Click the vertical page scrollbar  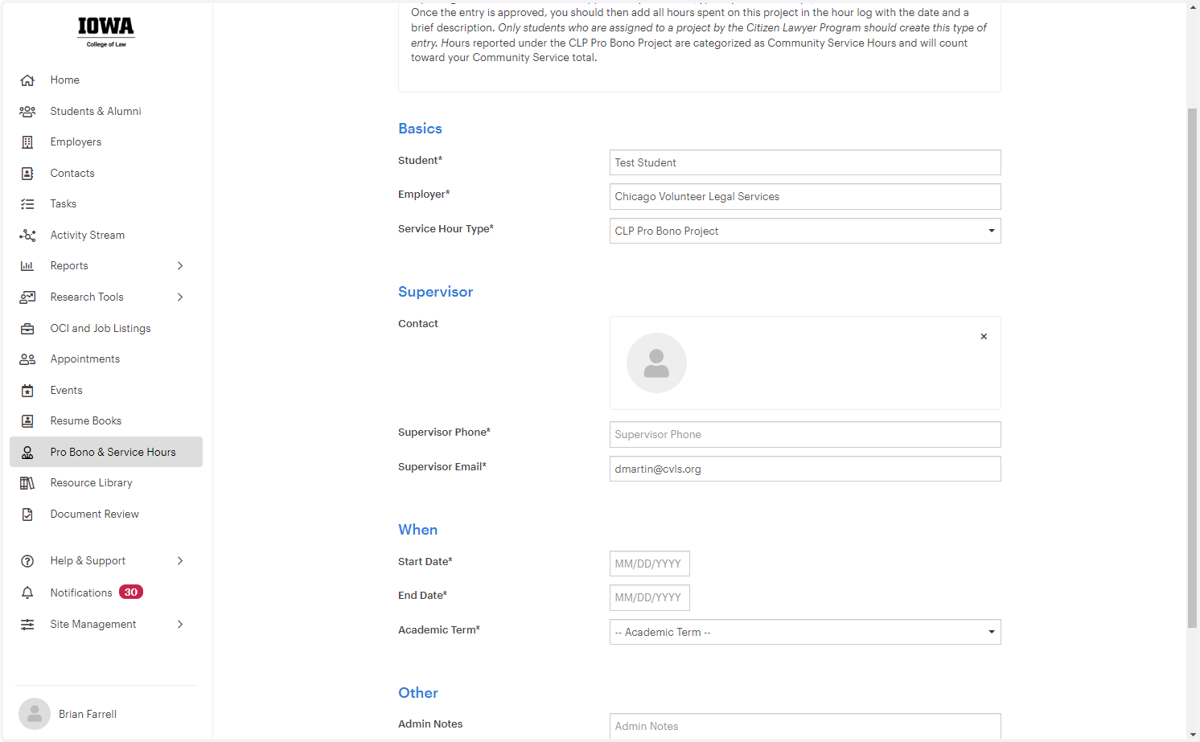(x=1192, y=368)
